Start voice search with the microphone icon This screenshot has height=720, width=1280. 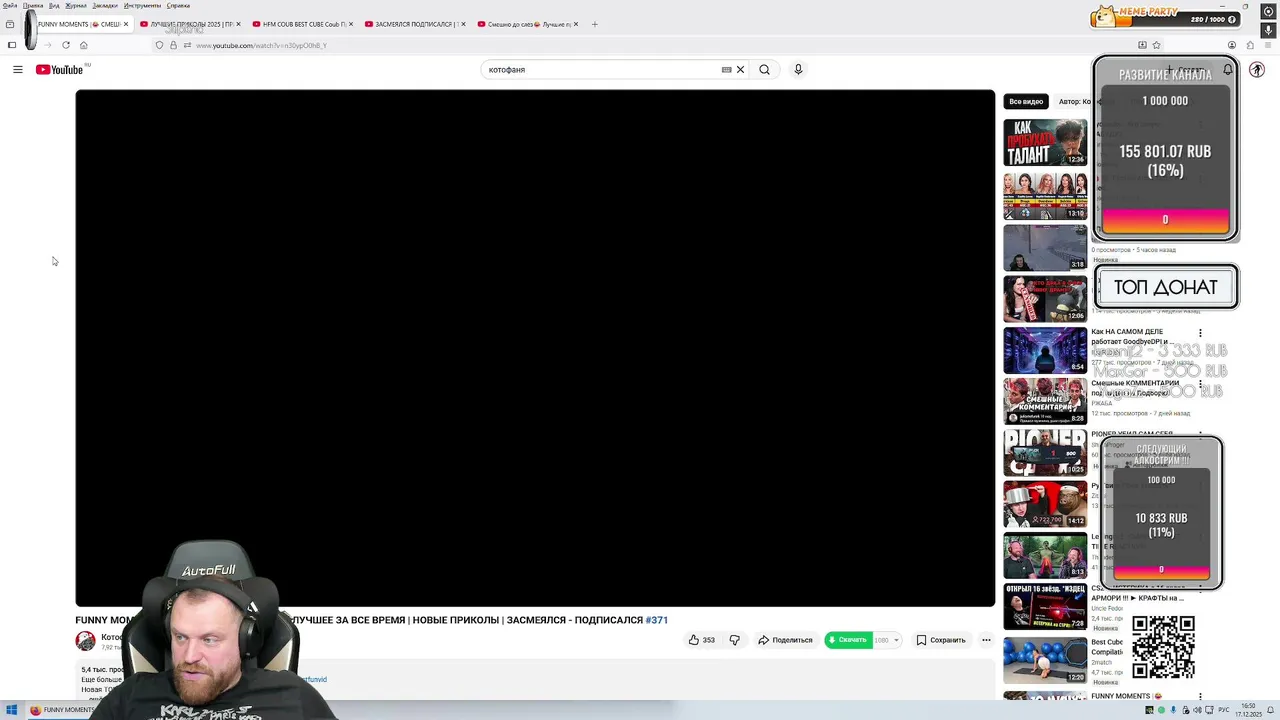798,69
